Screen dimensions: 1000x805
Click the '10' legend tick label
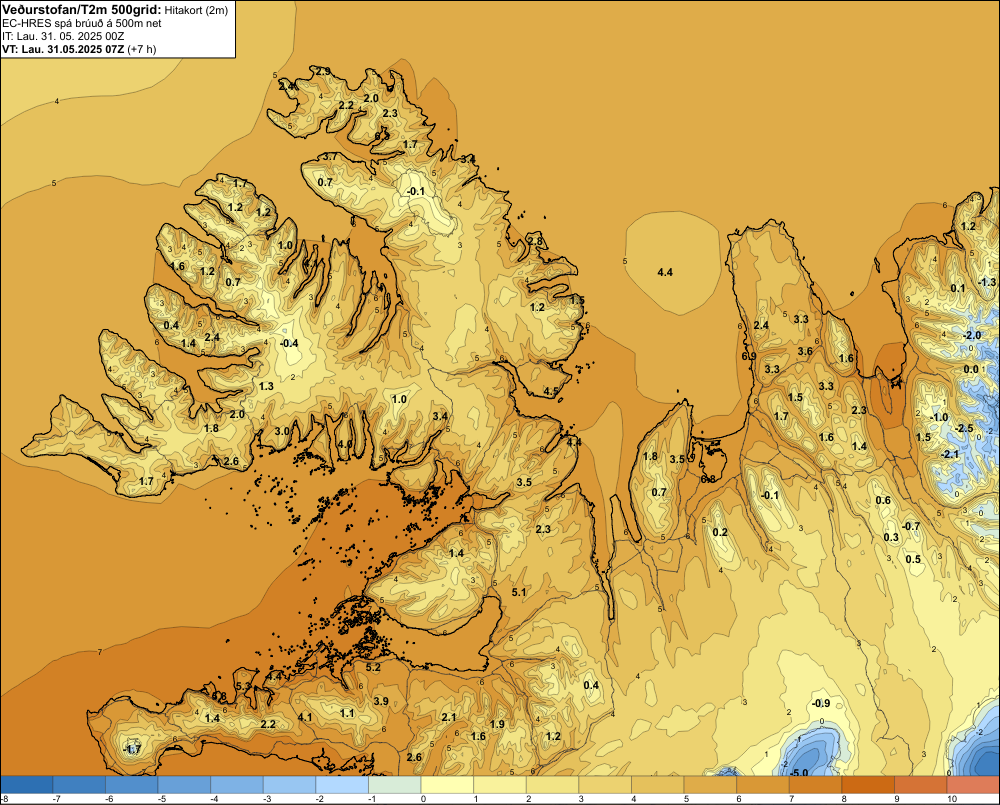click(x=952, y=799)
